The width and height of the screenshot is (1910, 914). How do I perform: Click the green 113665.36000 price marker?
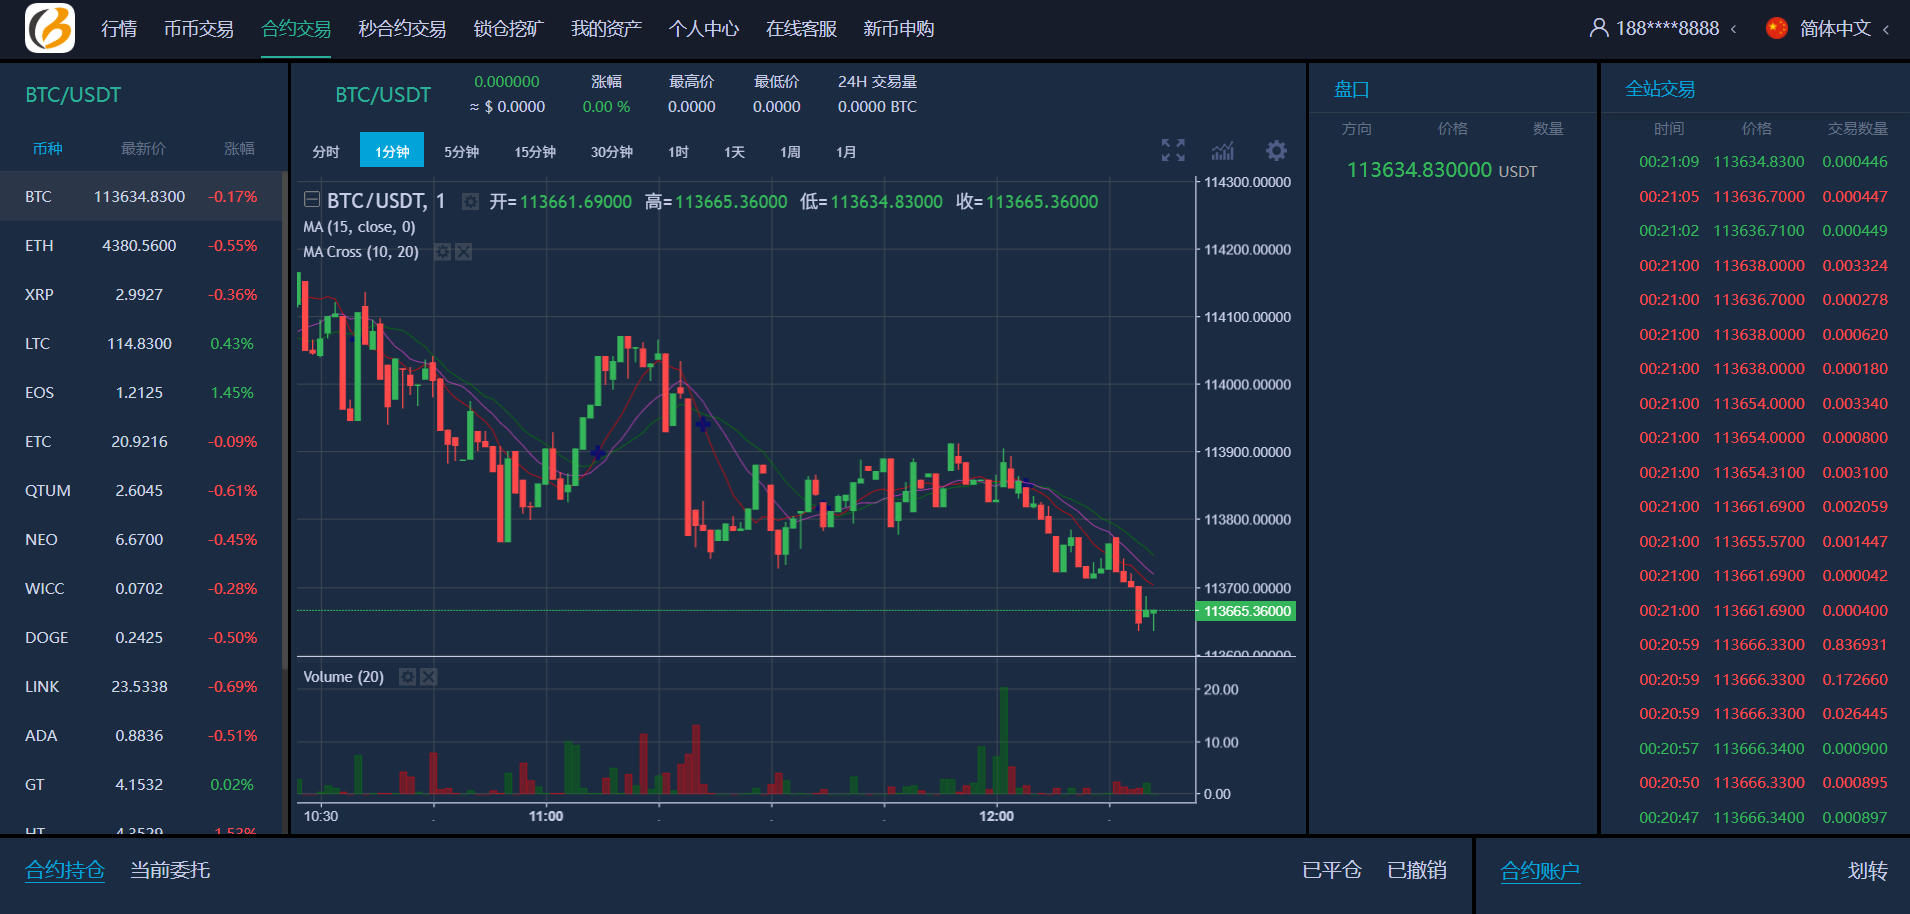coord(1246,611)
